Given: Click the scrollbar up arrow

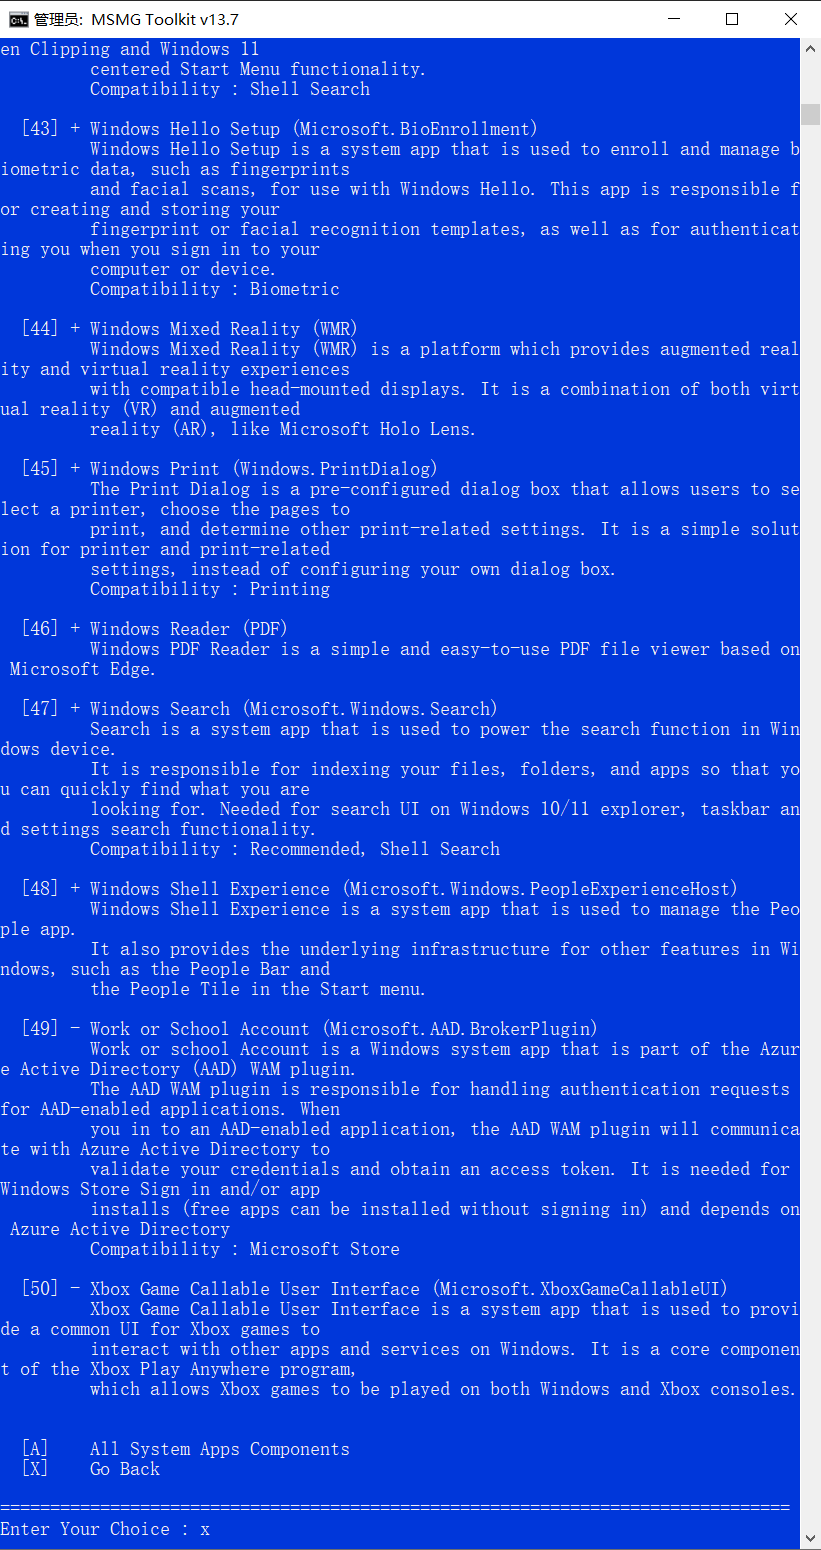Looking at the screenshot, I should point(810,47).
